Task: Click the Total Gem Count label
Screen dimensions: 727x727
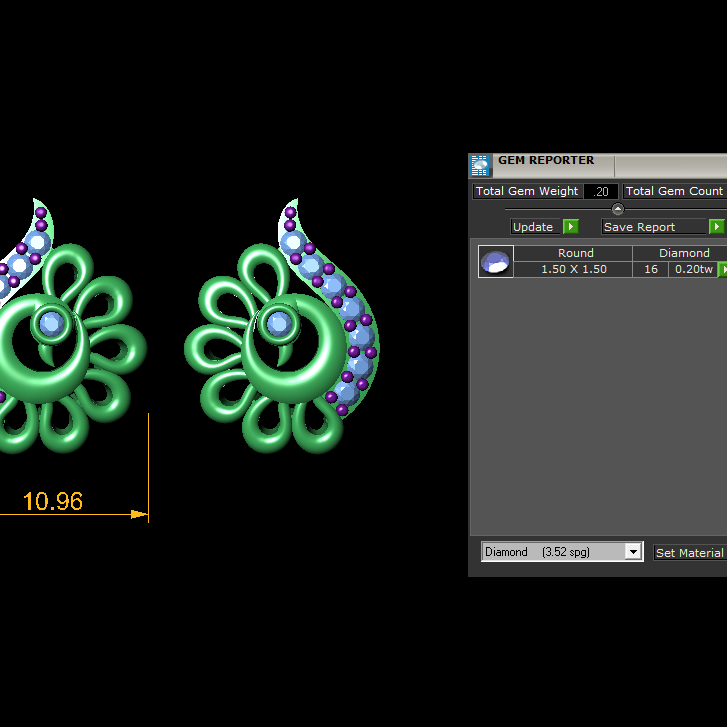Action: (x=674, y=191)
